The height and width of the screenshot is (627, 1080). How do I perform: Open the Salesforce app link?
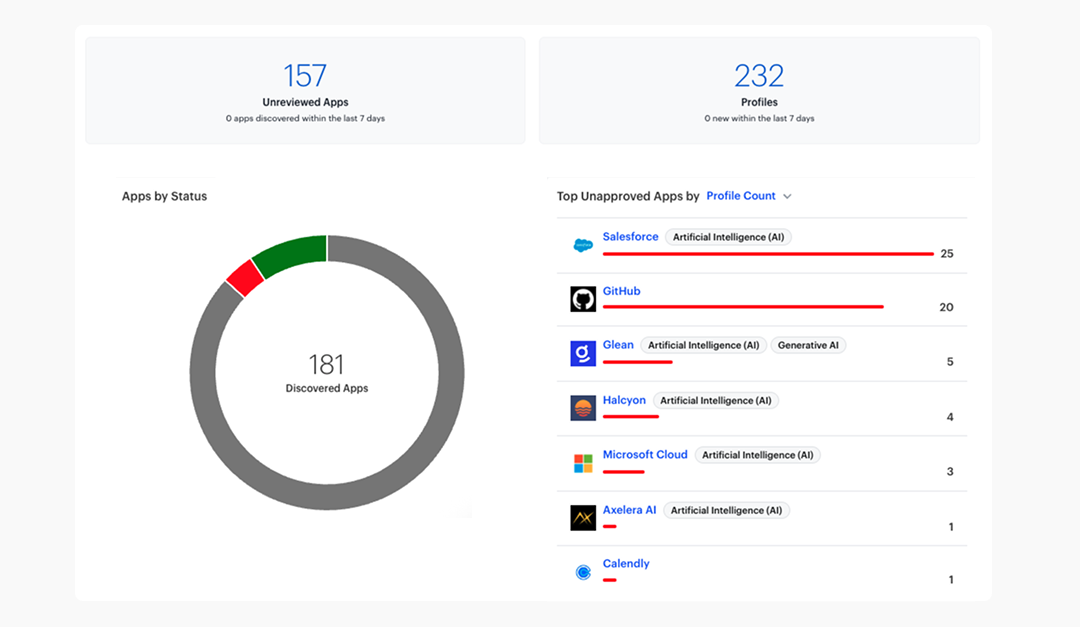coord(630,236)
